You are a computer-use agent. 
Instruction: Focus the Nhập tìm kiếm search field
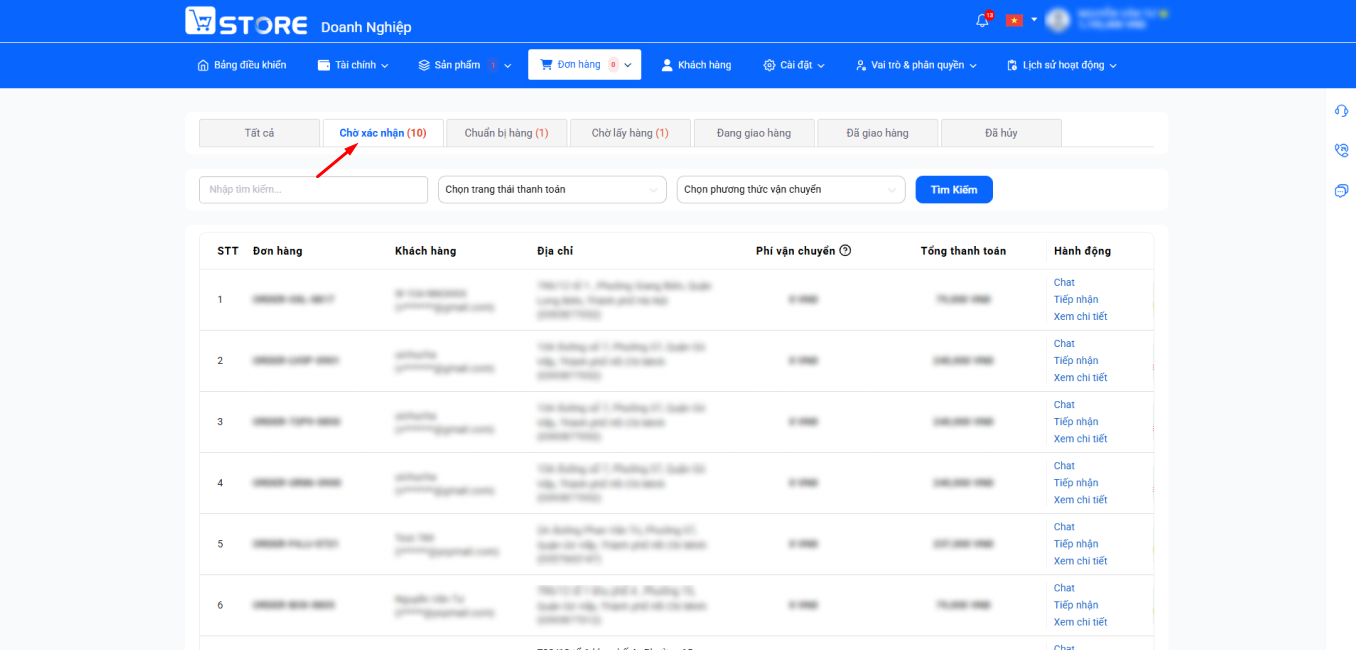coord(313,190)
